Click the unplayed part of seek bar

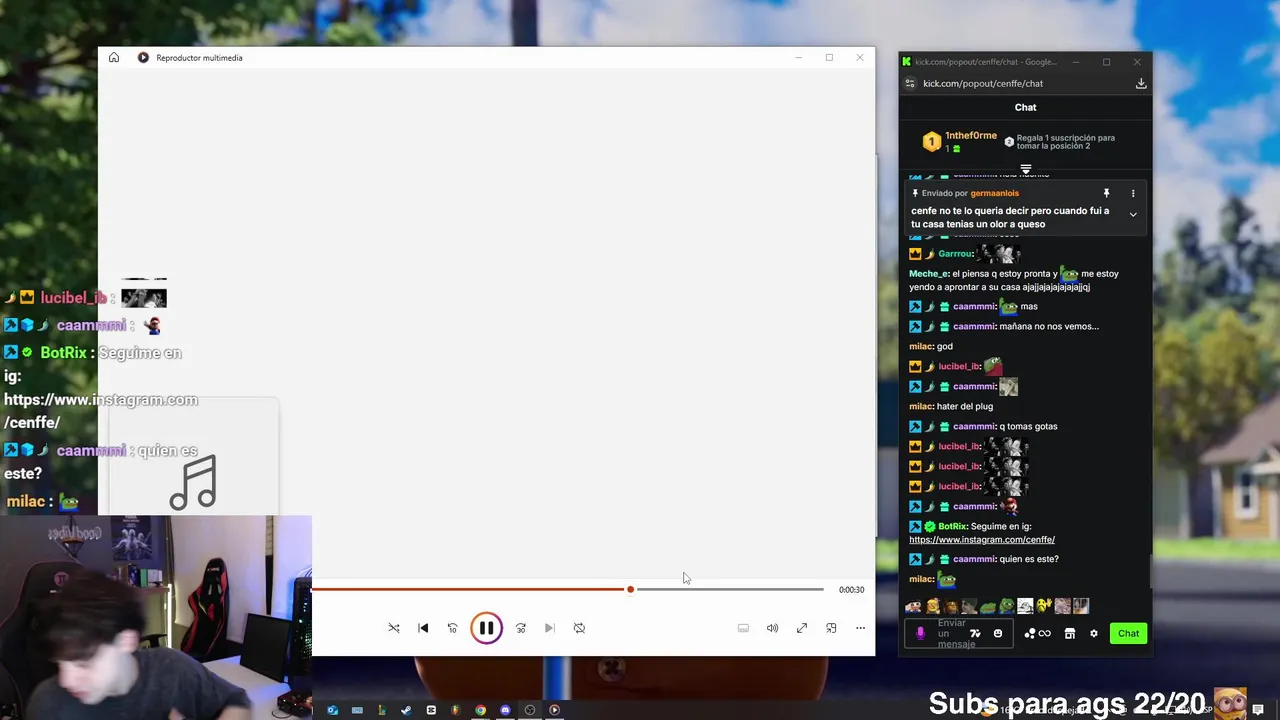point(730,589)
